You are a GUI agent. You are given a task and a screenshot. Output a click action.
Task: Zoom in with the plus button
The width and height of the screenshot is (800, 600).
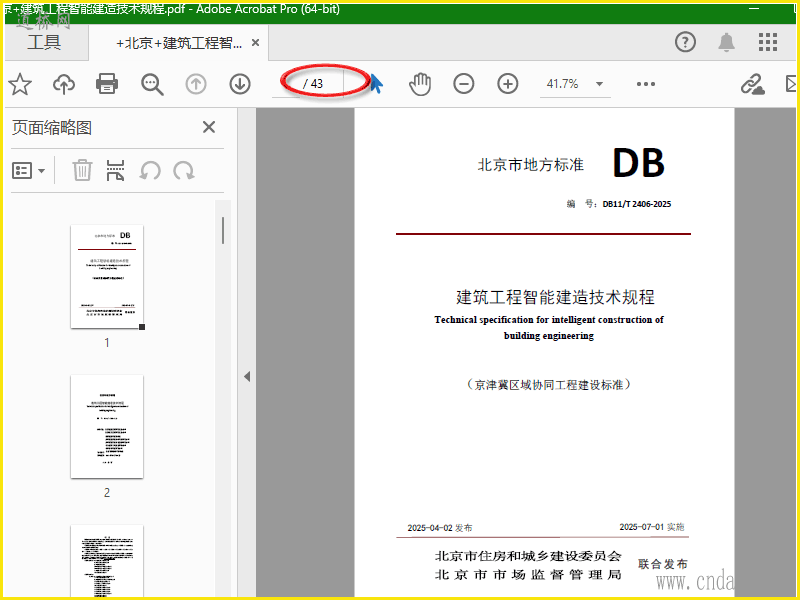pos(508,84)
